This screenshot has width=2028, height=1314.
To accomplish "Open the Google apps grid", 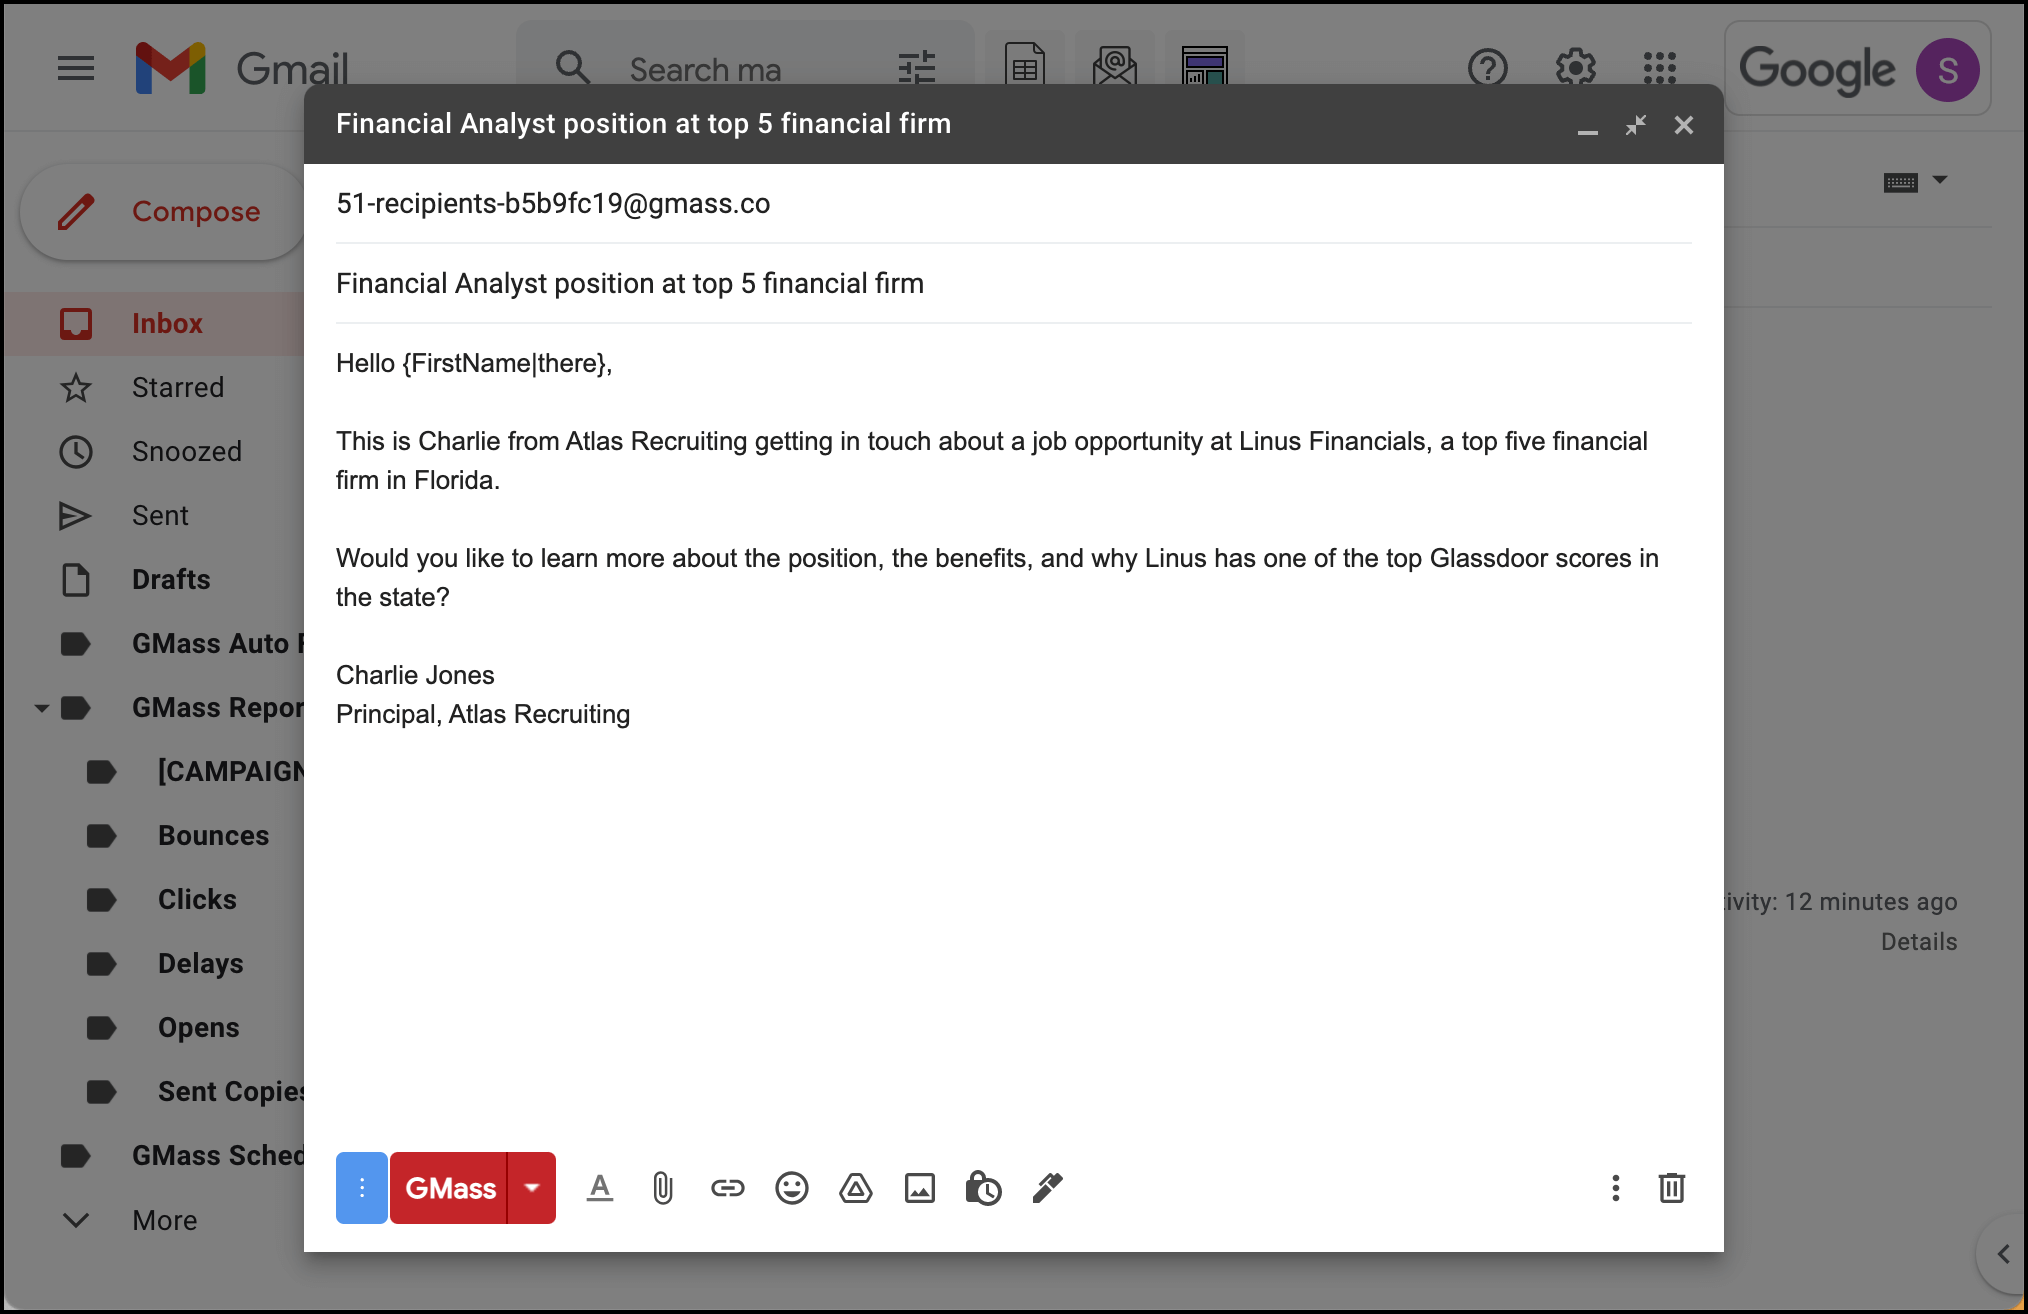I will (1660, 69).
